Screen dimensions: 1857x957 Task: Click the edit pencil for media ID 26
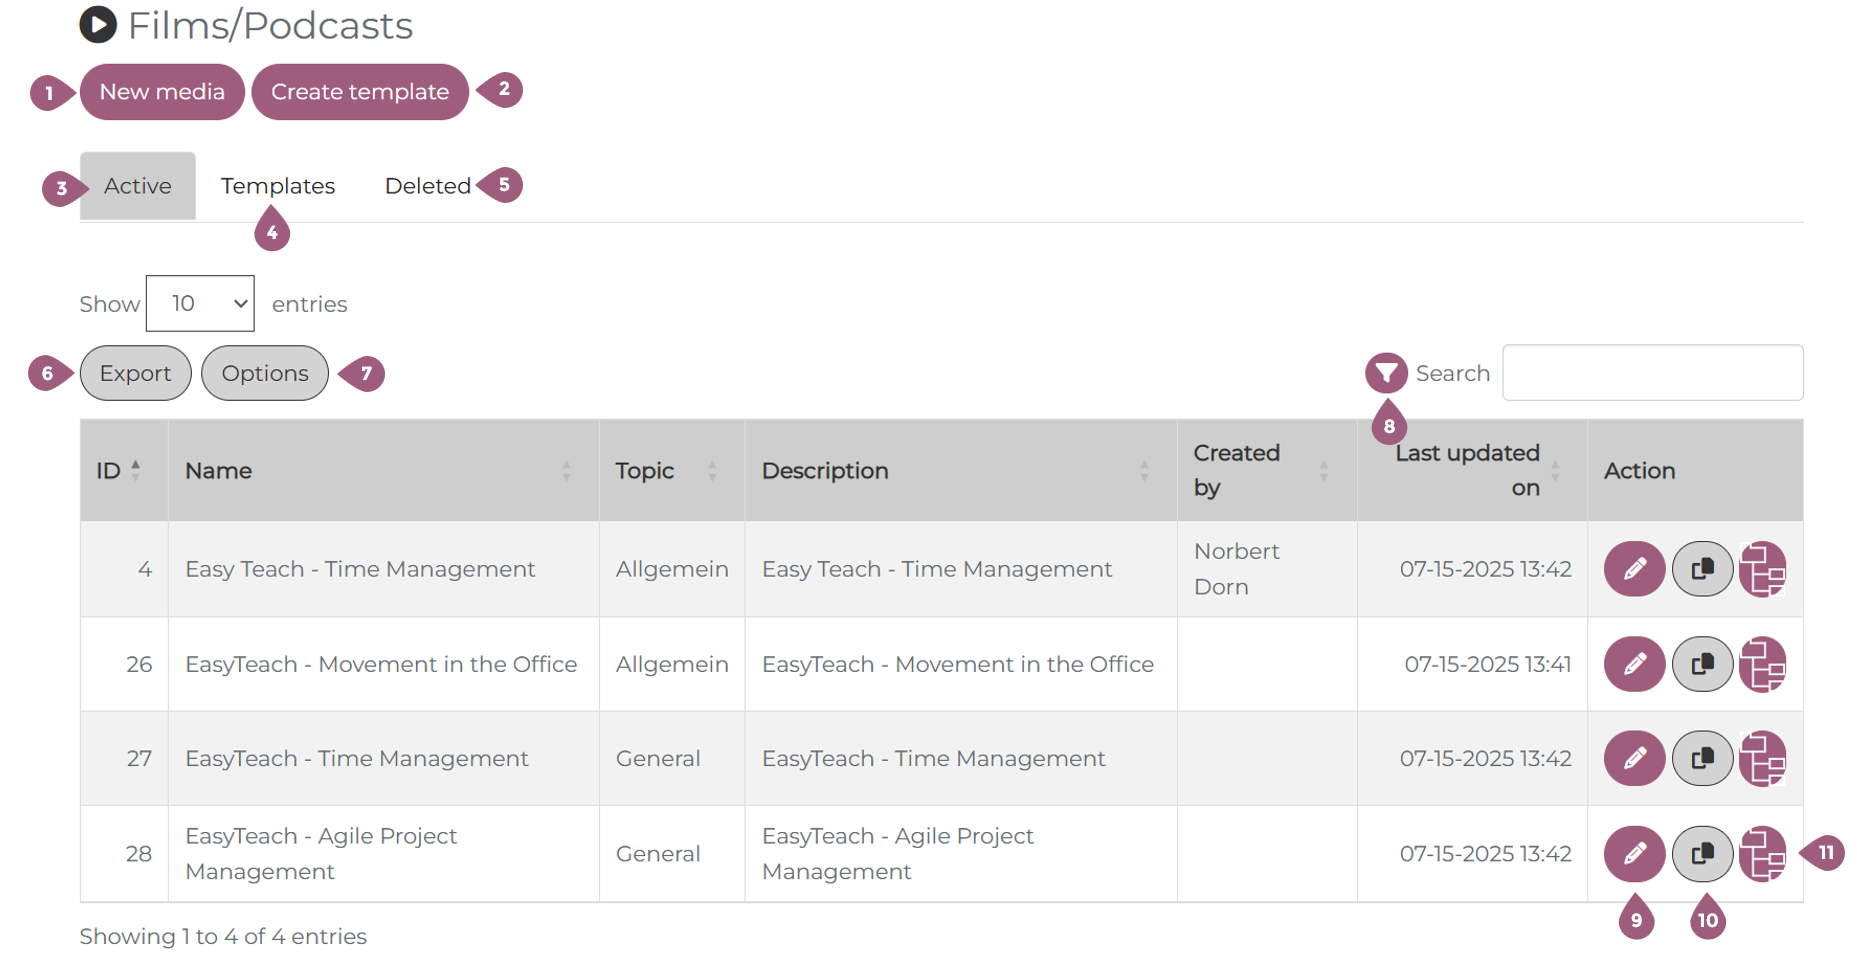coord(1633,664)
